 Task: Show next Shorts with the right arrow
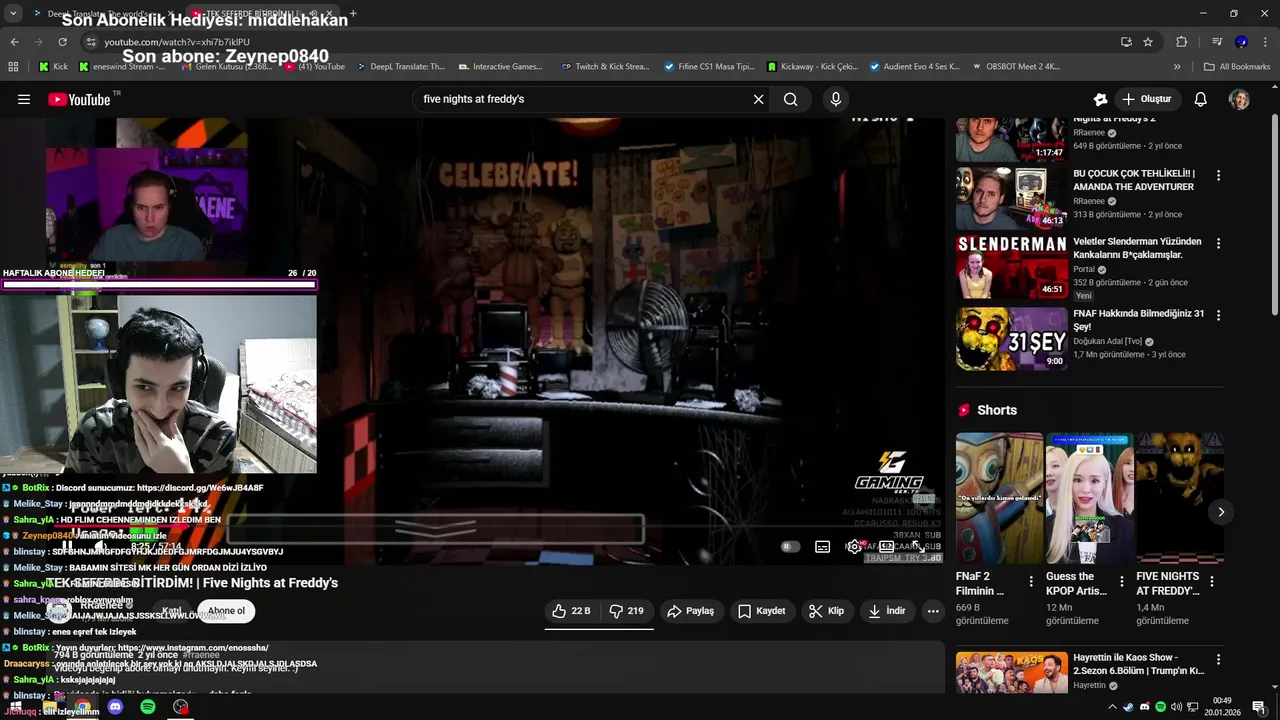click(1221, 512)
